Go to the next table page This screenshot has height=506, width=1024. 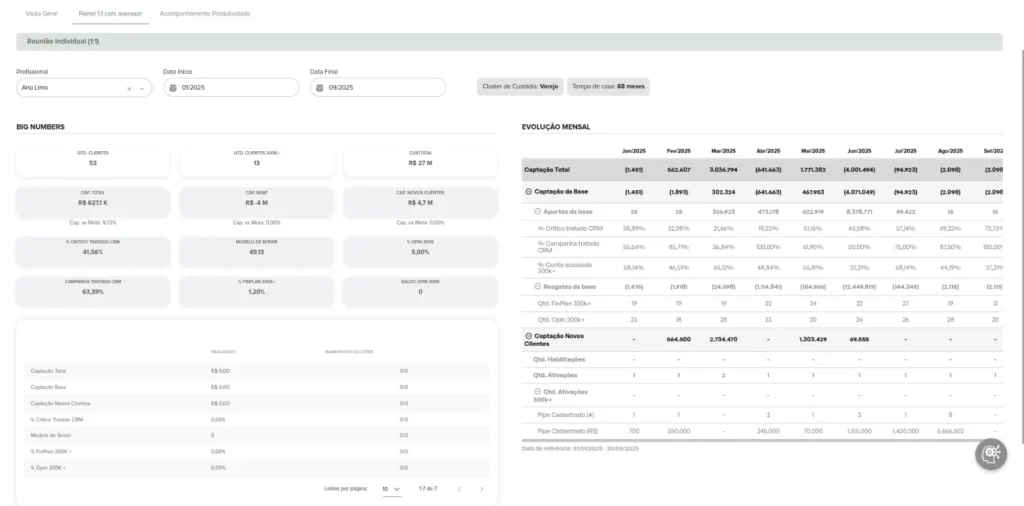481,489
